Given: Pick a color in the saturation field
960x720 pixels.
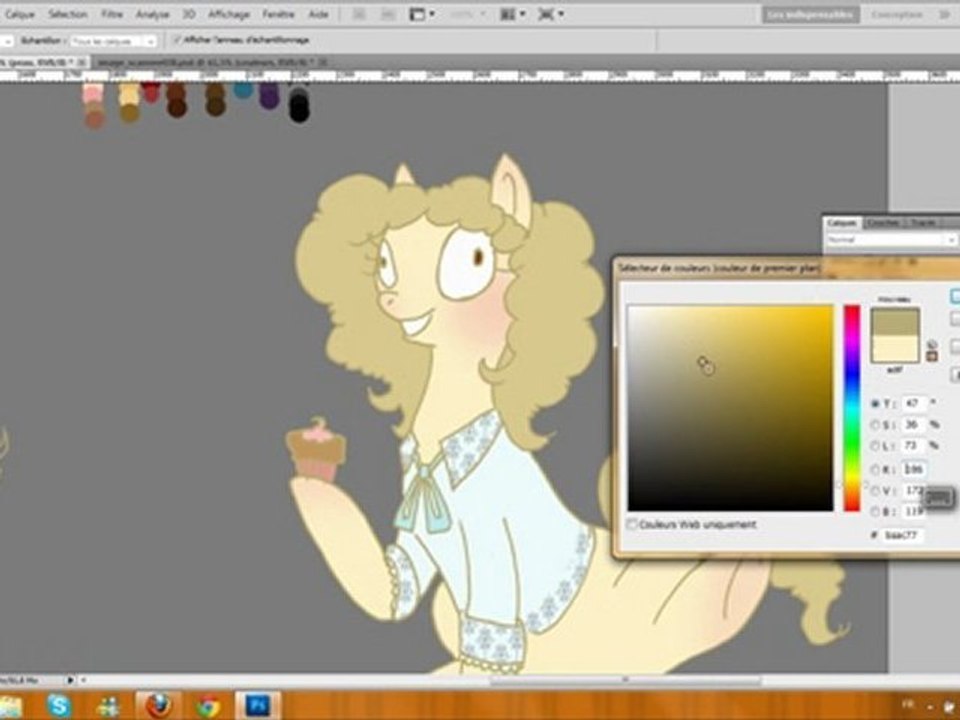Looking at the screenshot, I should click(x=730, y=408).
